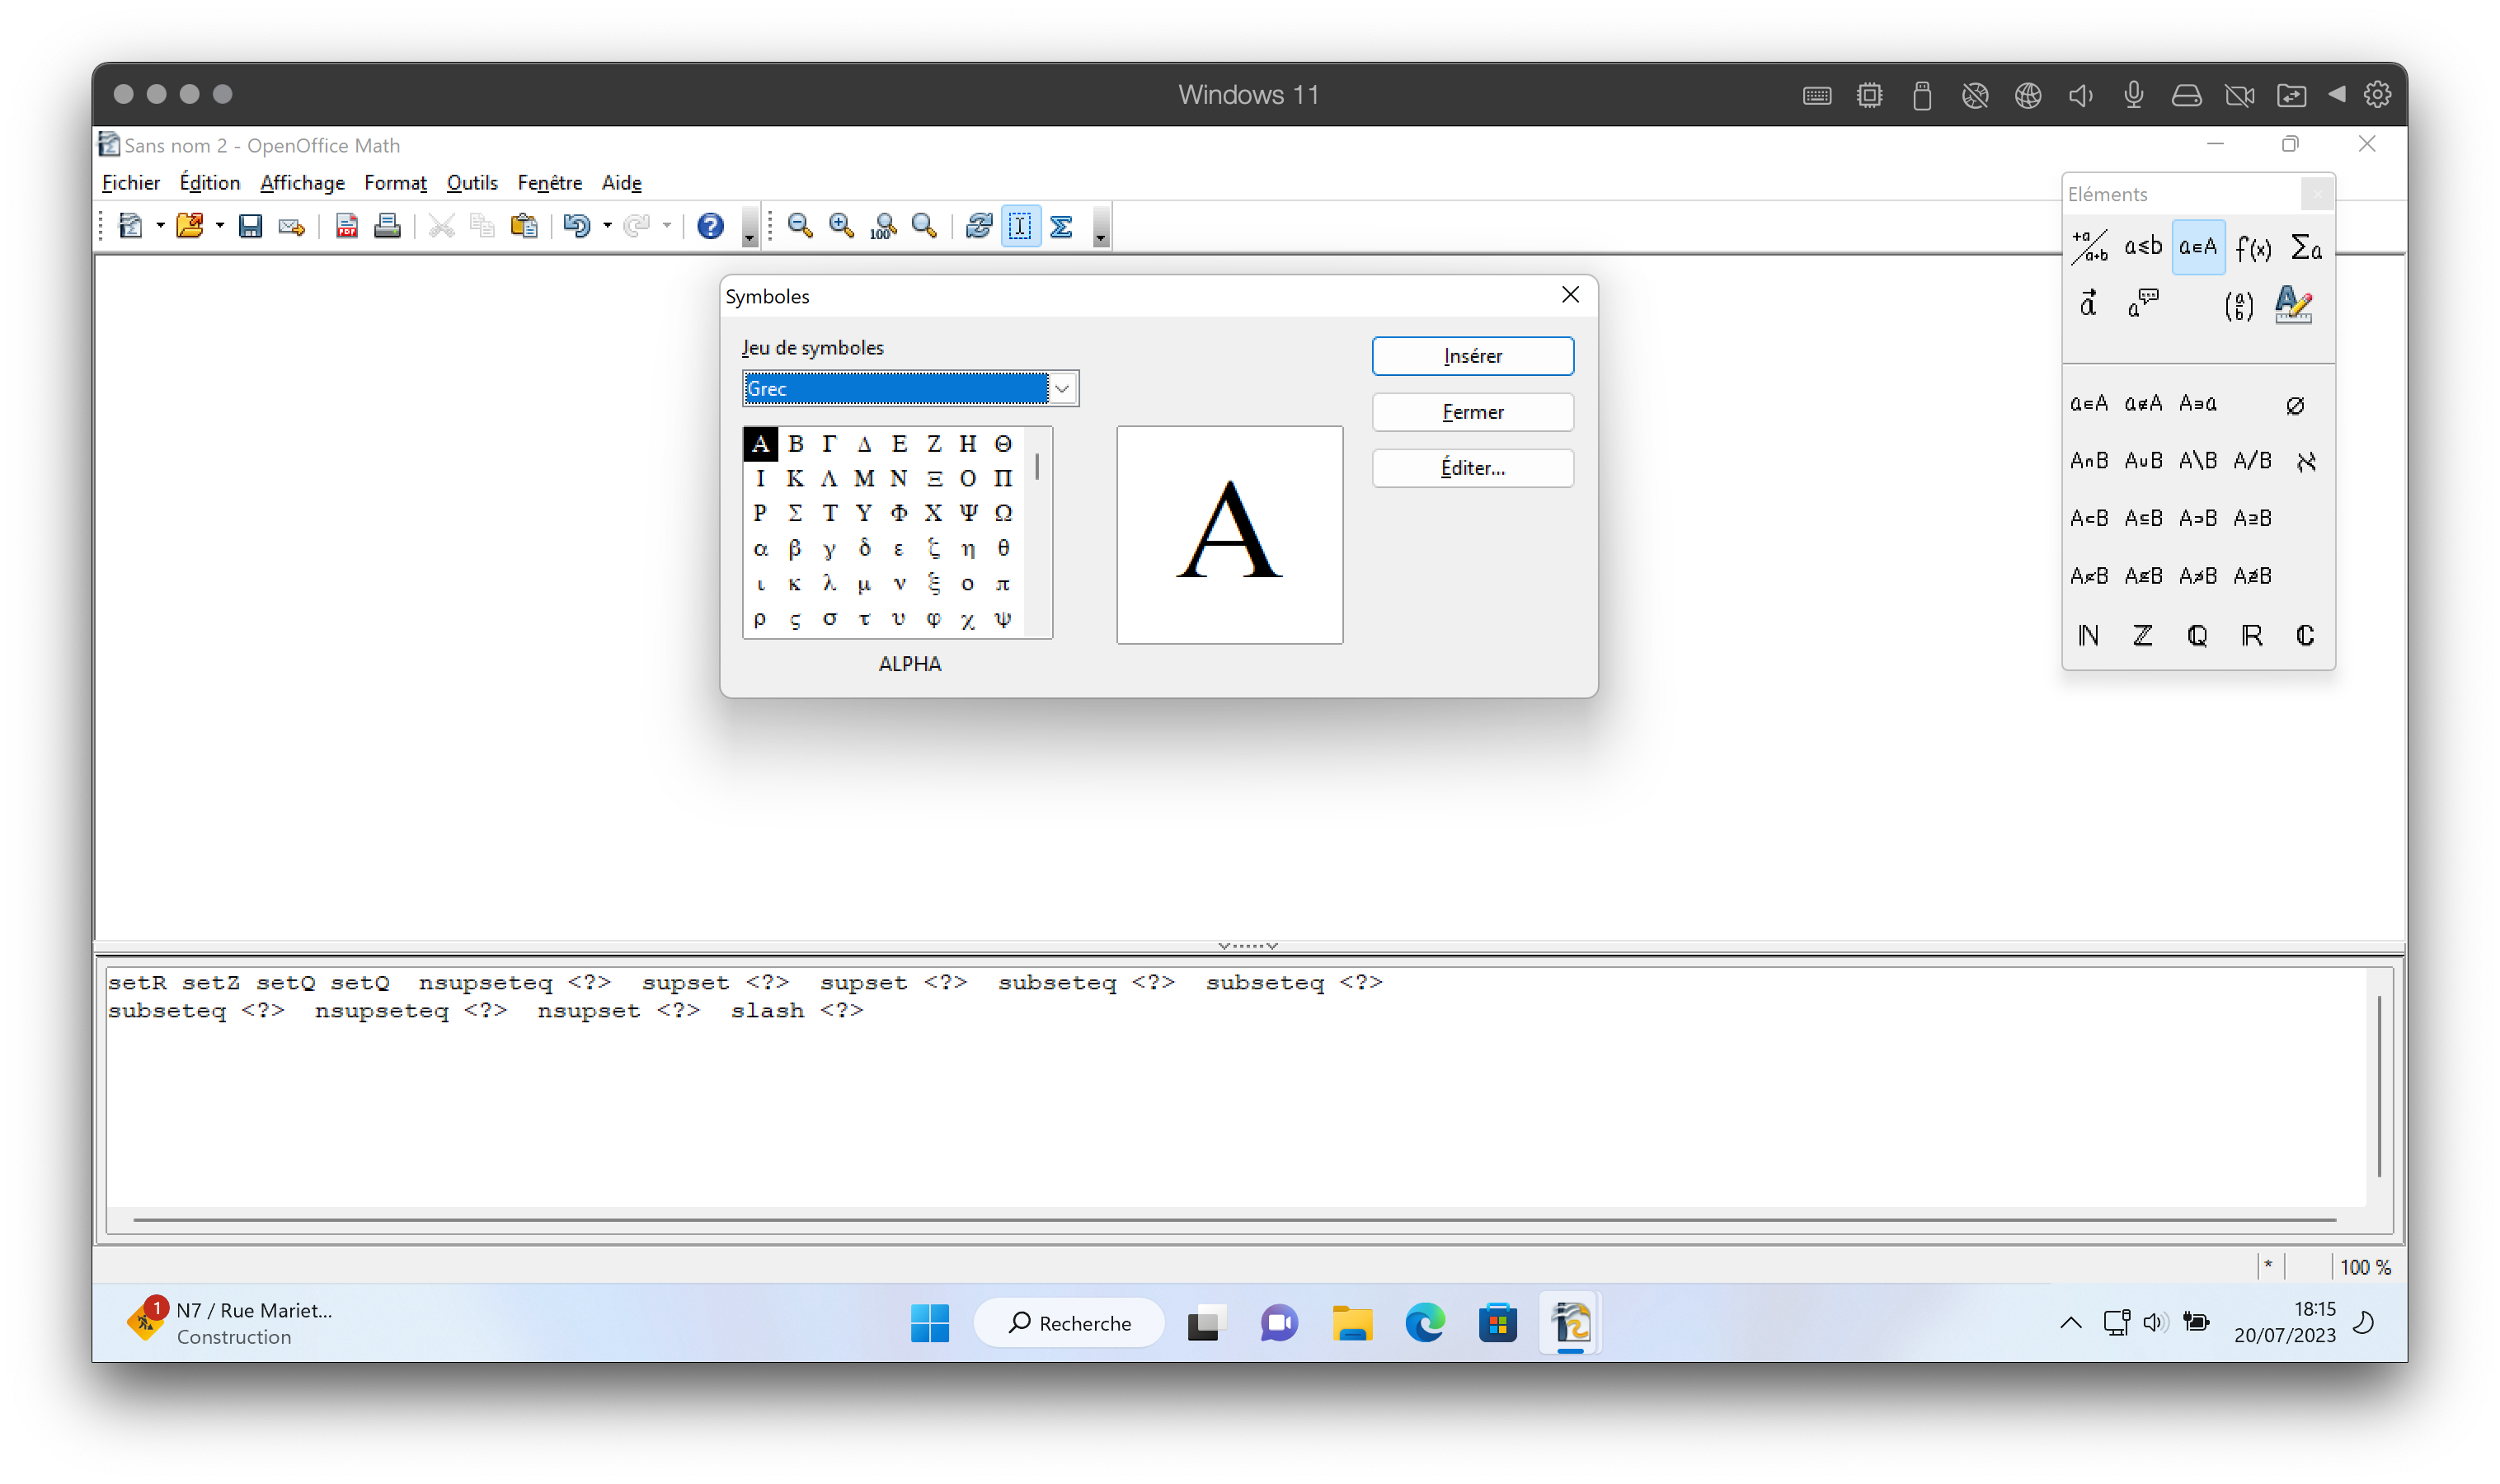
Task: Select Relations category a≤b in Elements
Action: click(2143, 247)
